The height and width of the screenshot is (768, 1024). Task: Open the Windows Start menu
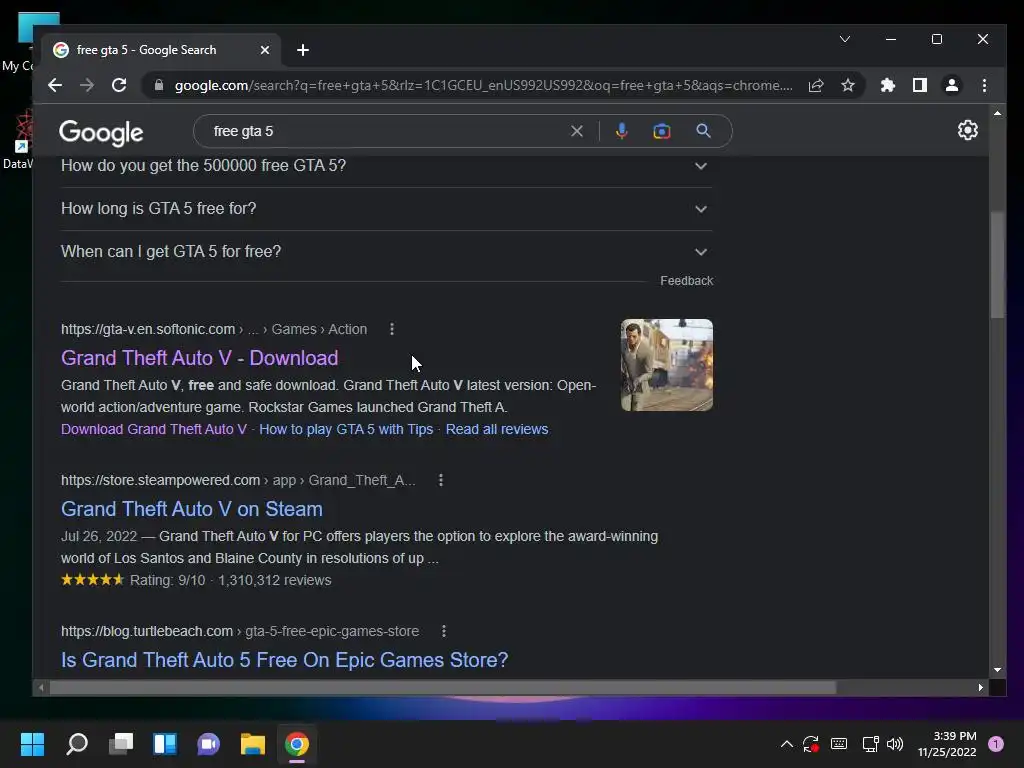coord(32,744)
